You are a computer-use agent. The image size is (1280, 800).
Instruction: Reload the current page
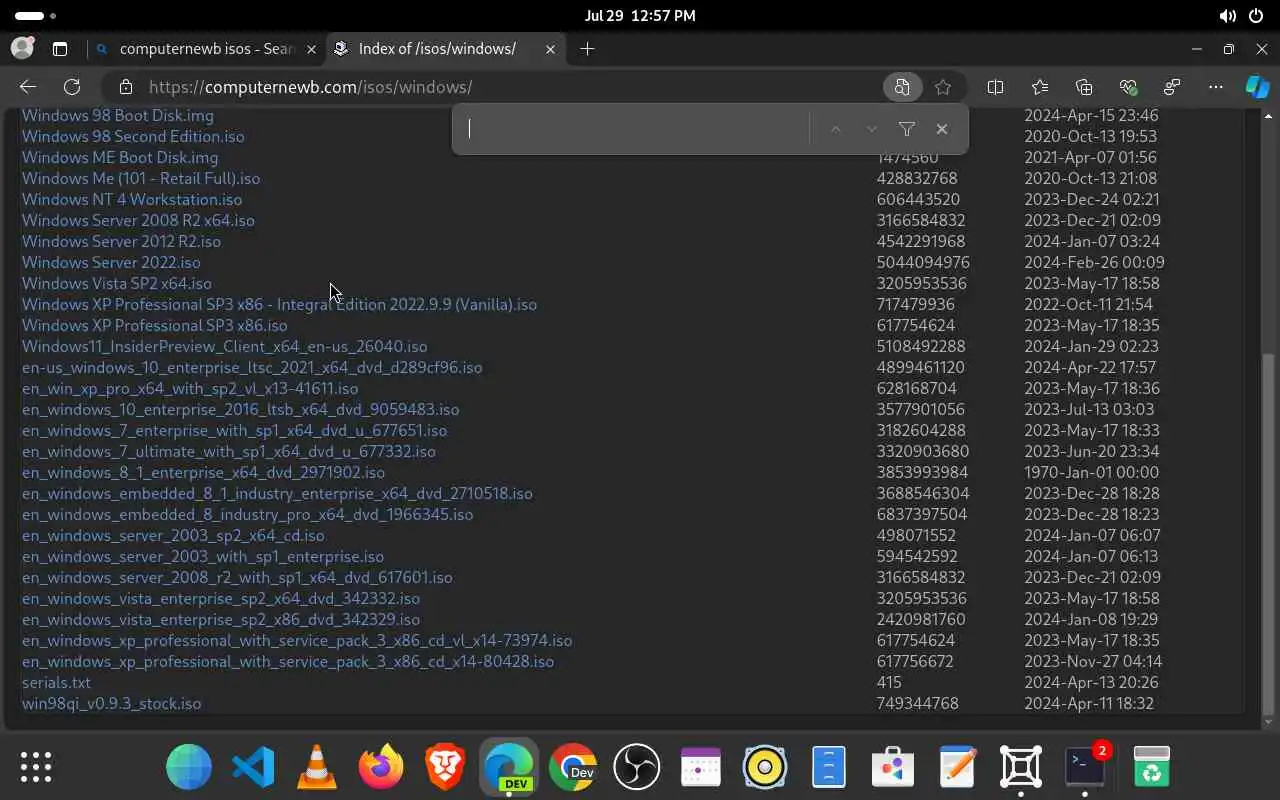(x=72, y=87)
